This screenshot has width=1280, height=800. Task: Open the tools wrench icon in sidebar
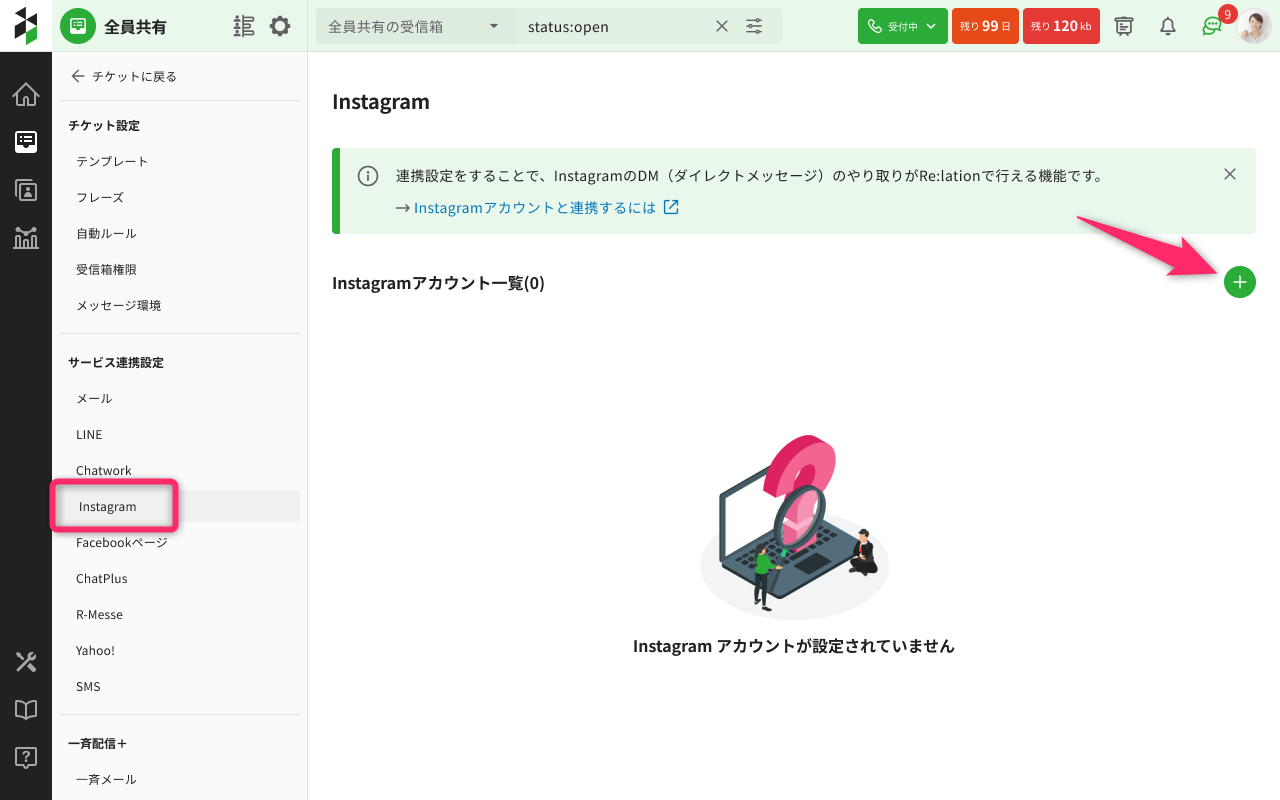26,661
